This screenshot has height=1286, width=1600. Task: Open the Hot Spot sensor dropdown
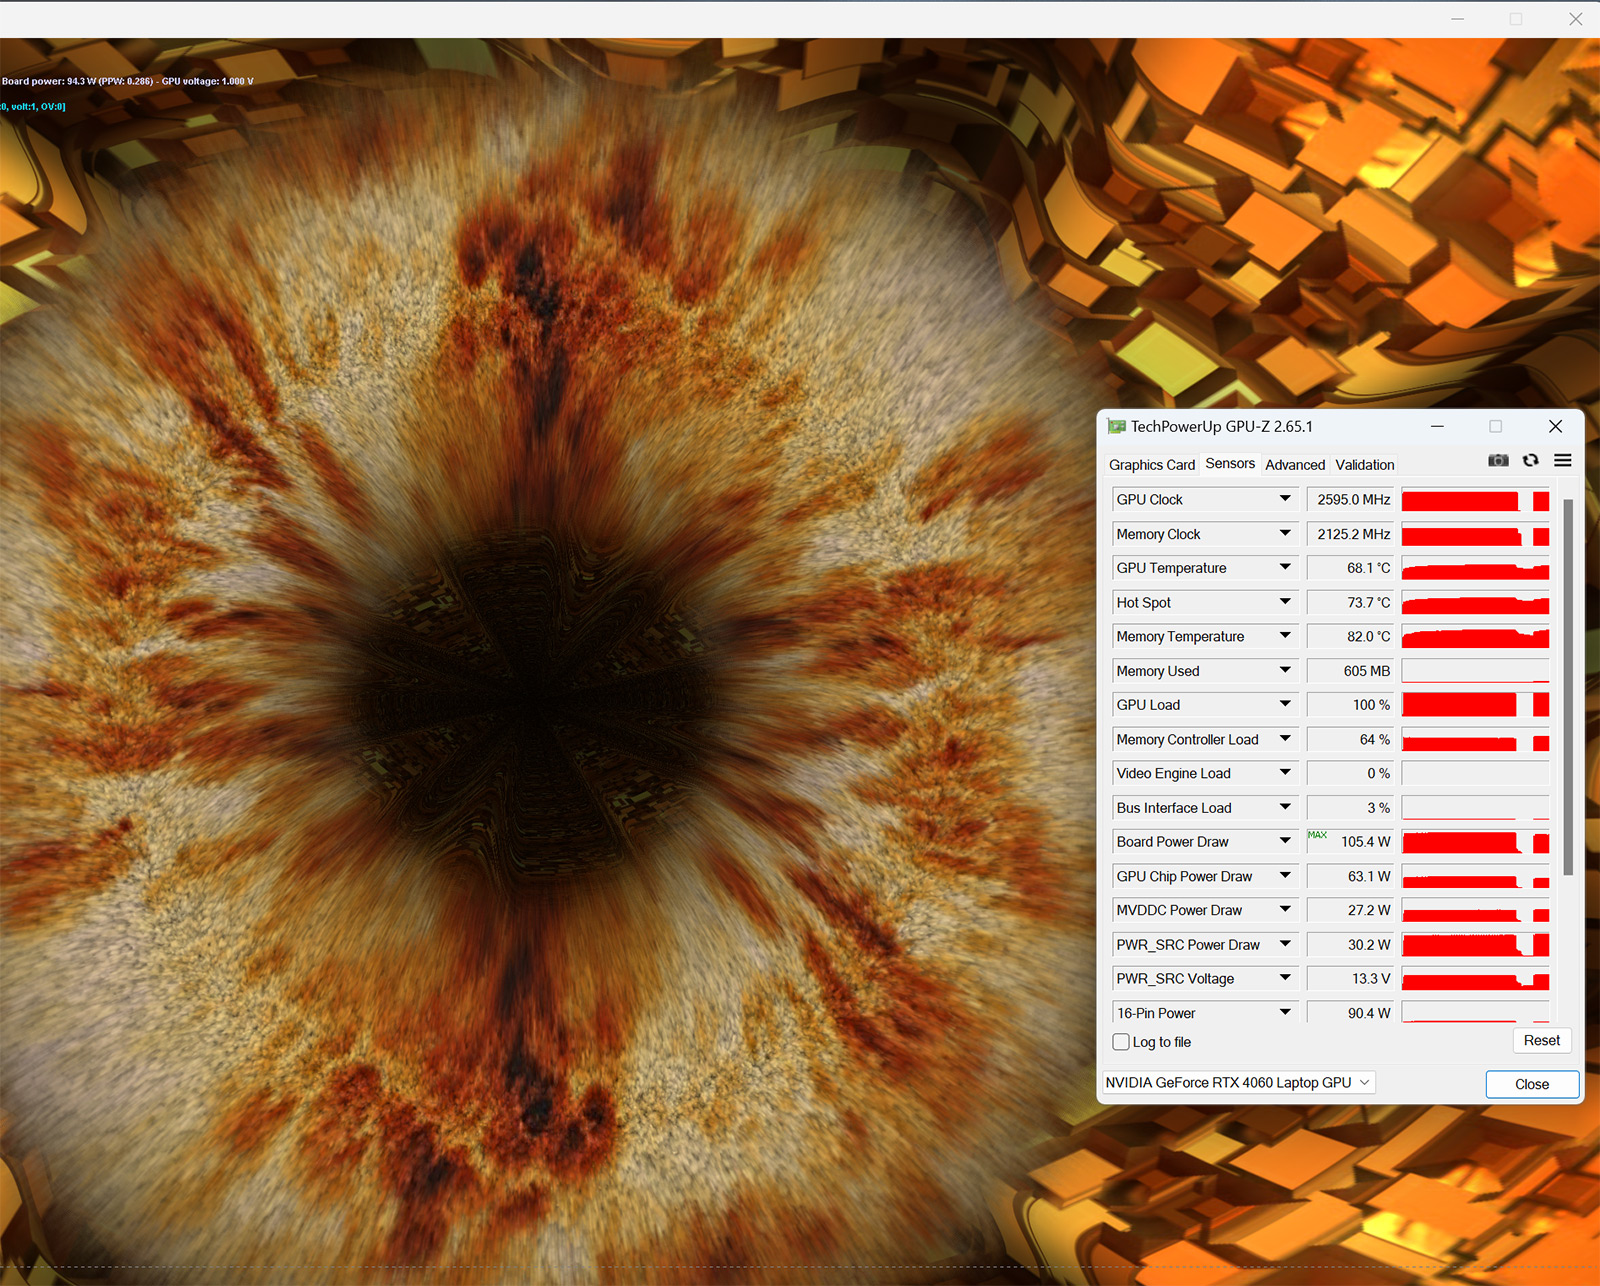click(x=1285, y=602)
